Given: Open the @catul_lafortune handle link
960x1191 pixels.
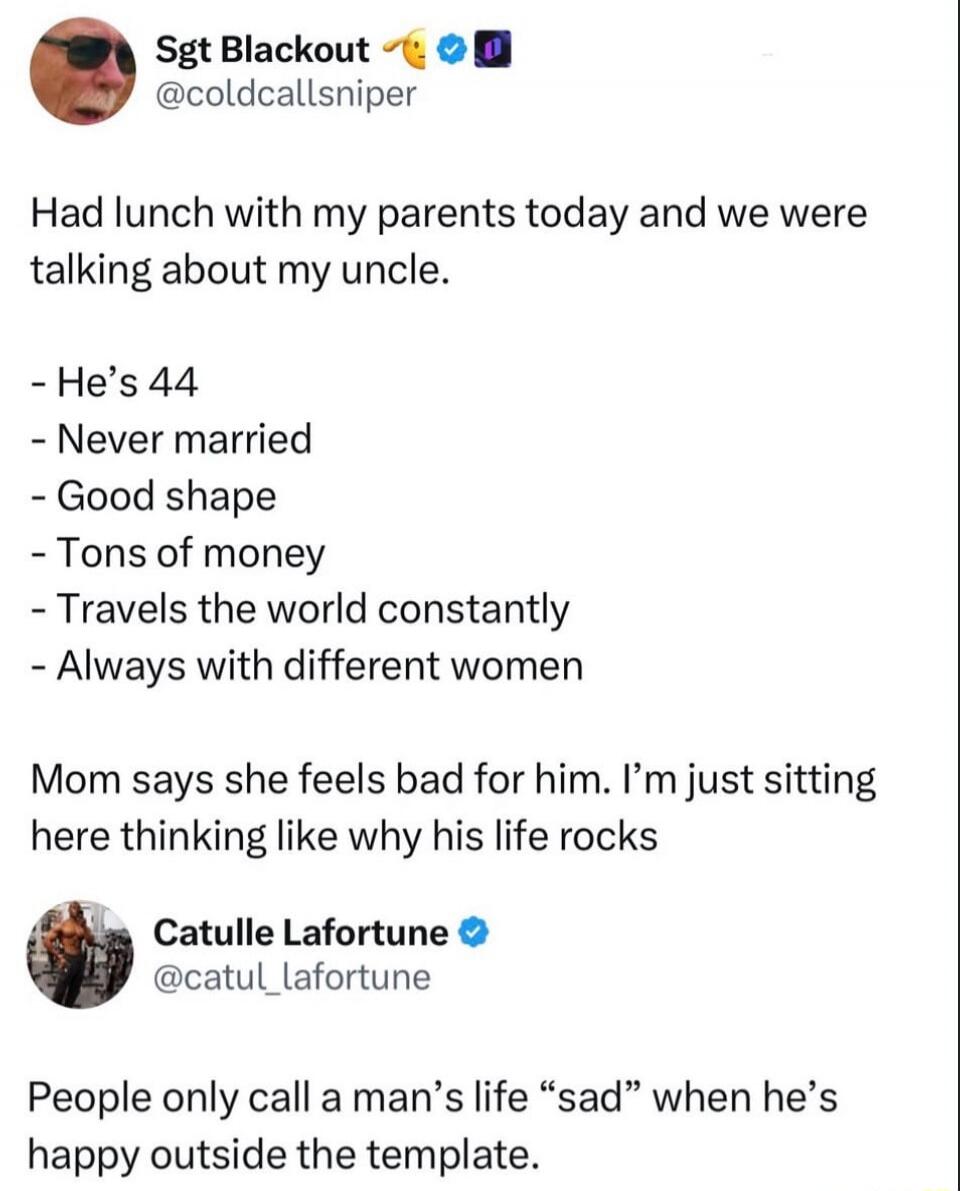Looking at the screenshot, I should (x=292, y=975).
